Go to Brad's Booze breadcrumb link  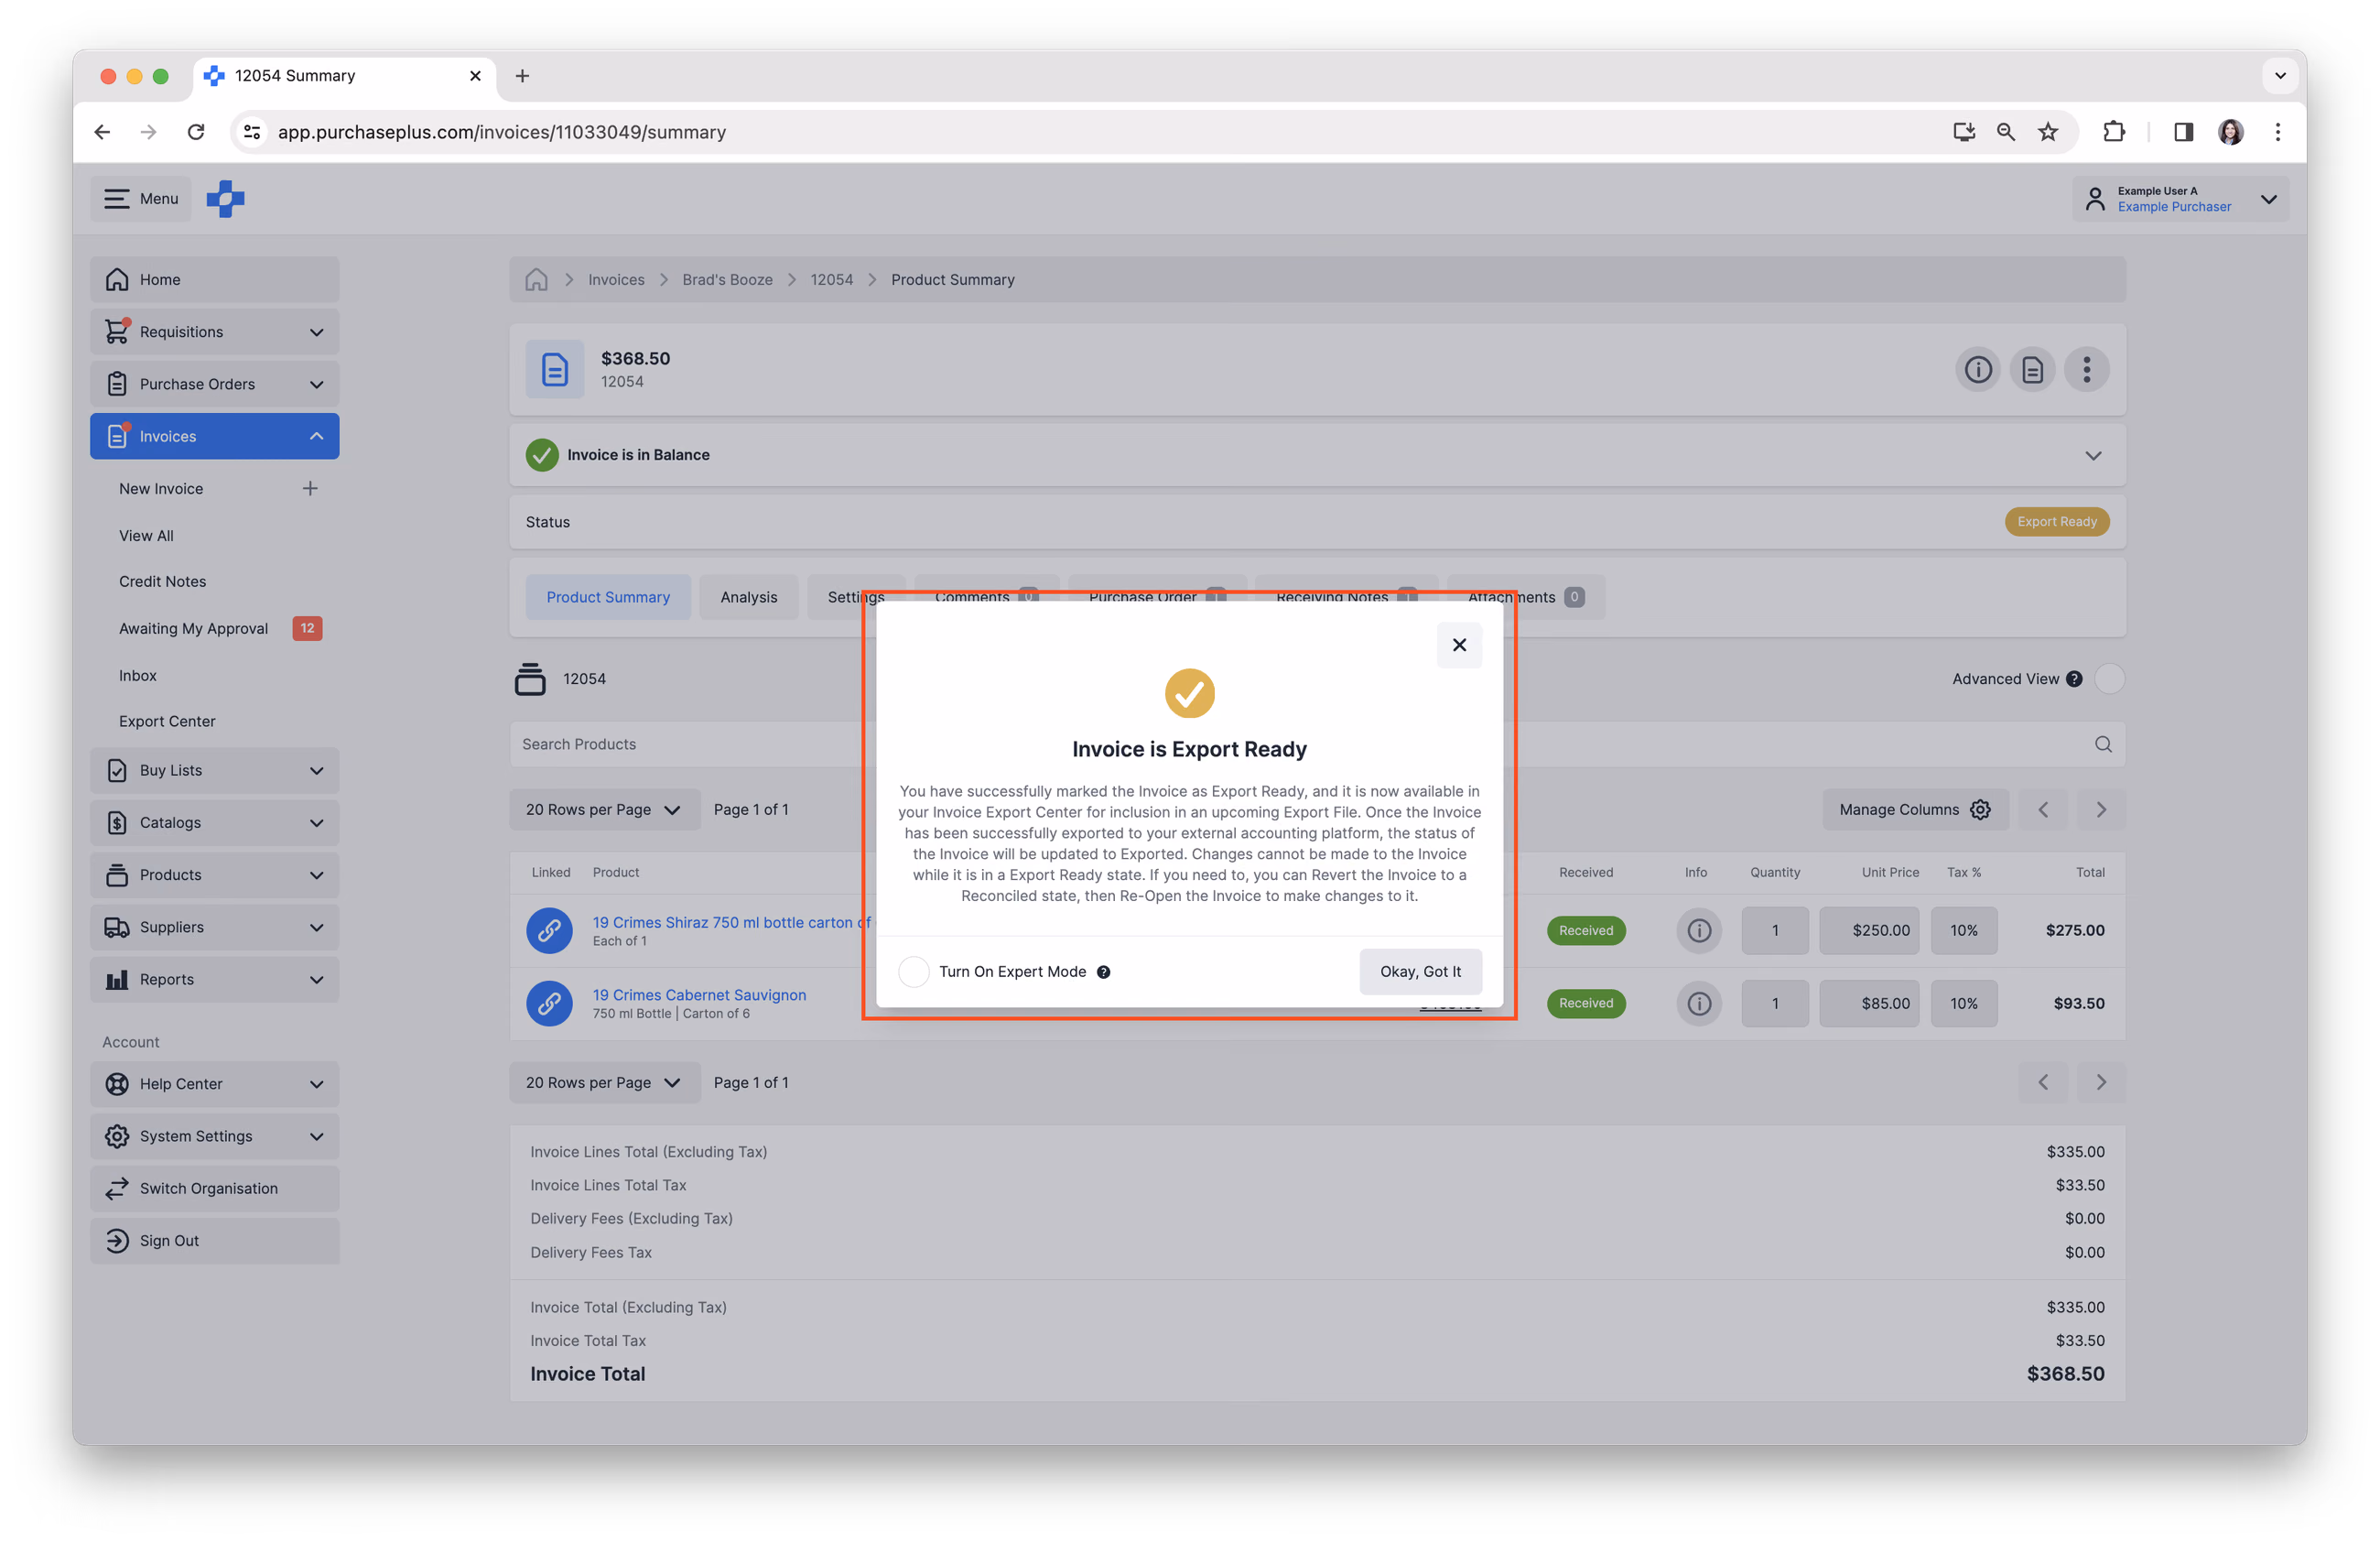coord(727,280)
